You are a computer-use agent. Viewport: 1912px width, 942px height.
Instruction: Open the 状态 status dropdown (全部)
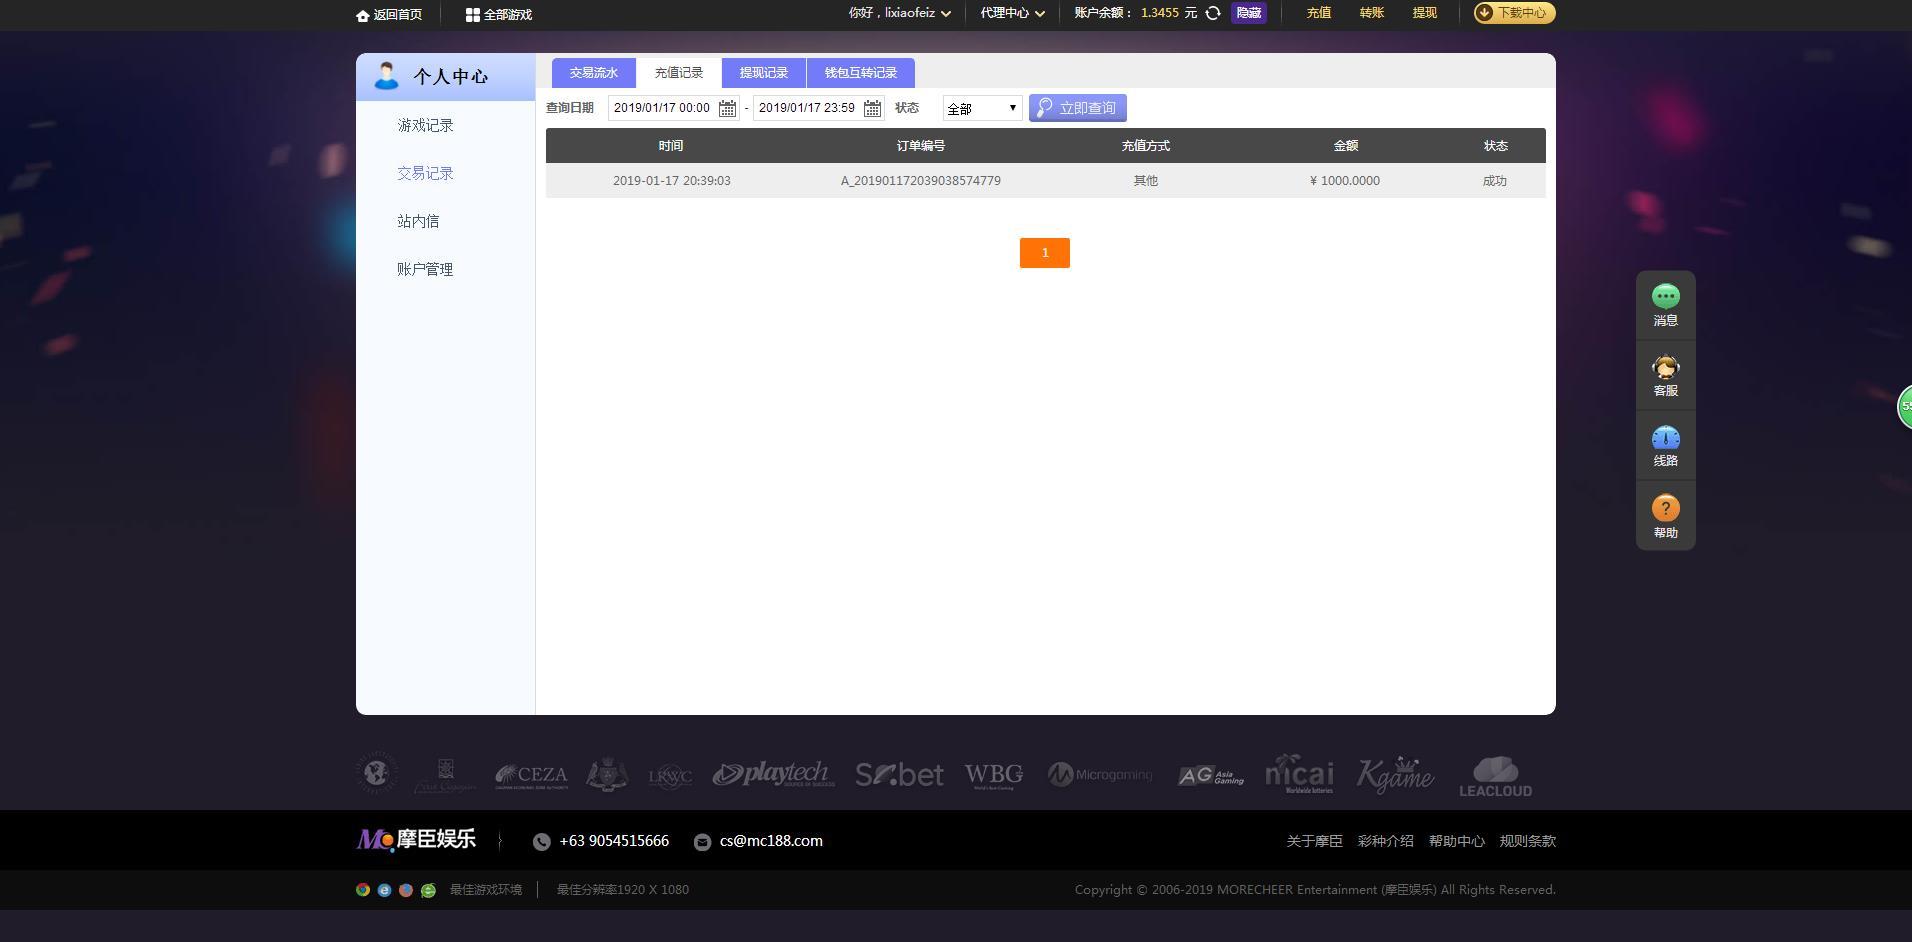(x=982, y=108)
